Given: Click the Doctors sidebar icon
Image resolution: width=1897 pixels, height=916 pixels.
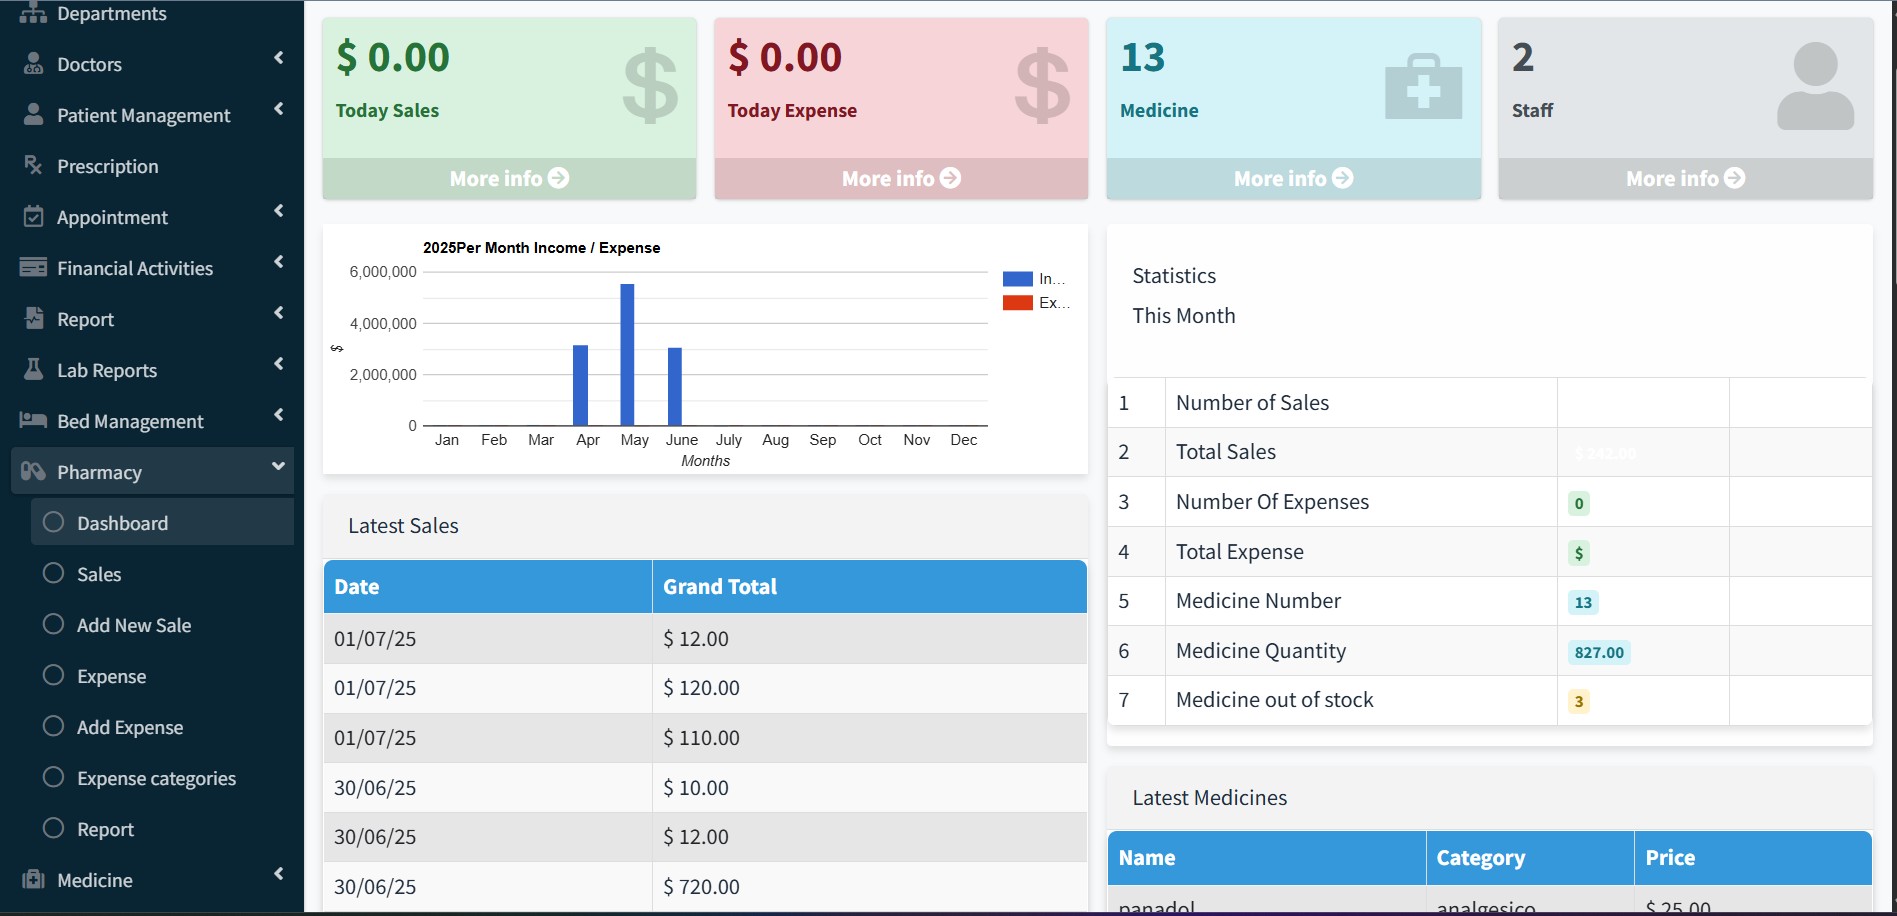Looking at the screenshot, I should [x=33, y=64].
